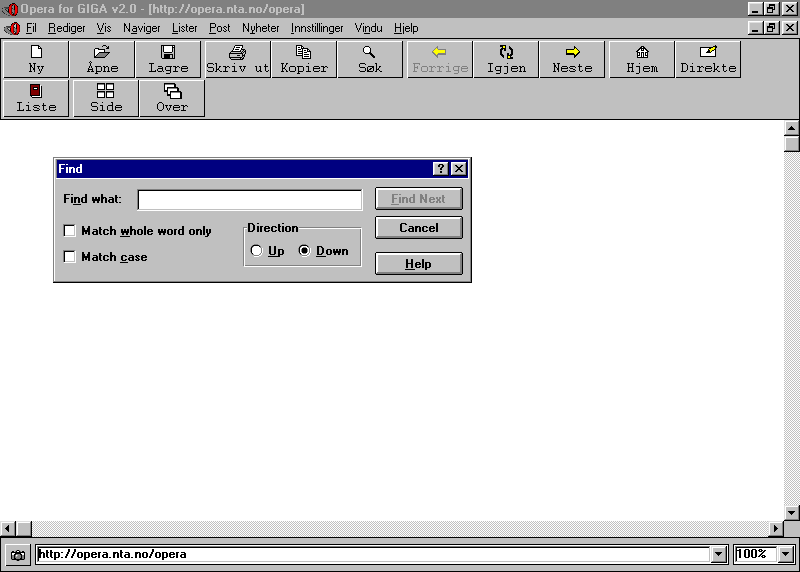Click the Help button in Find dialog
Viewport: 800px width, 572px height.
coord(418,264)
